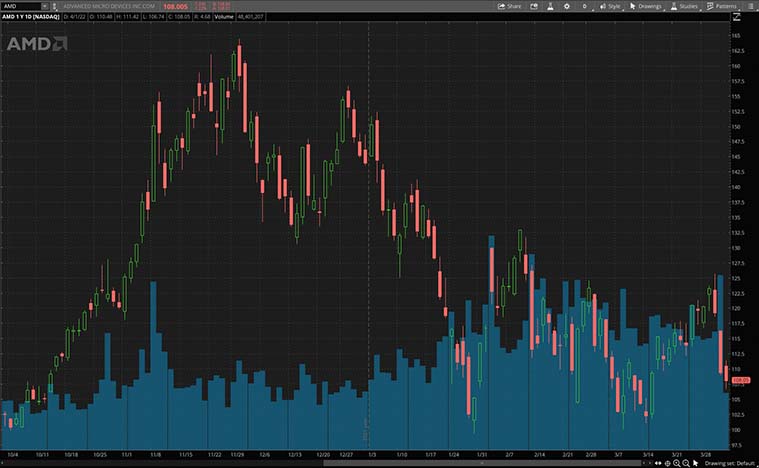The image size is (759, 468).
Task: Open the Studies menu
Action: click(x=684, y=6)
